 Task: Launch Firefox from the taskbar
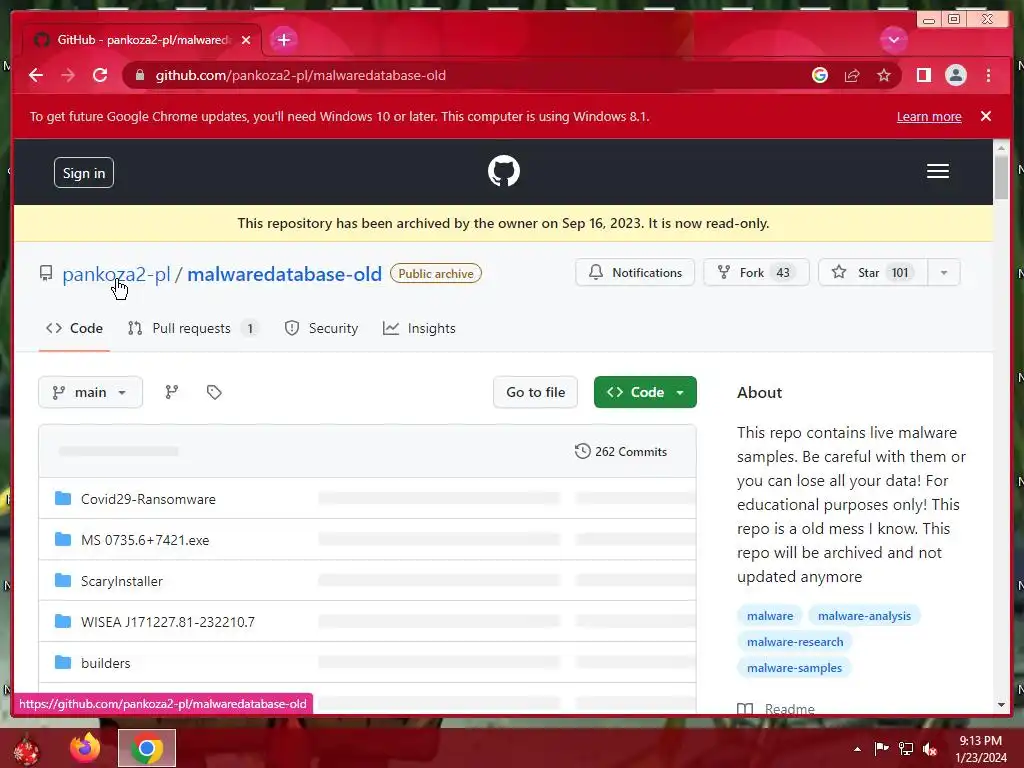(86, 748)
